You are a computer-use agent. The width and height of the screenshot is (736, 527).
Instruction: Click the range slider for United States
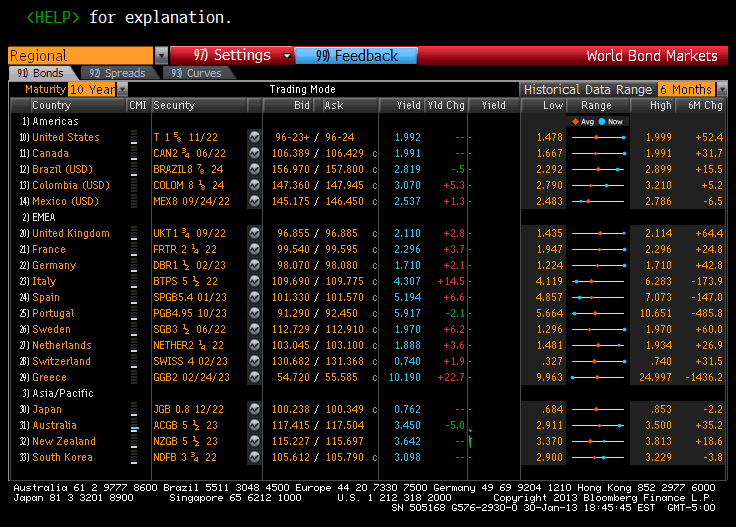[598, 137]
